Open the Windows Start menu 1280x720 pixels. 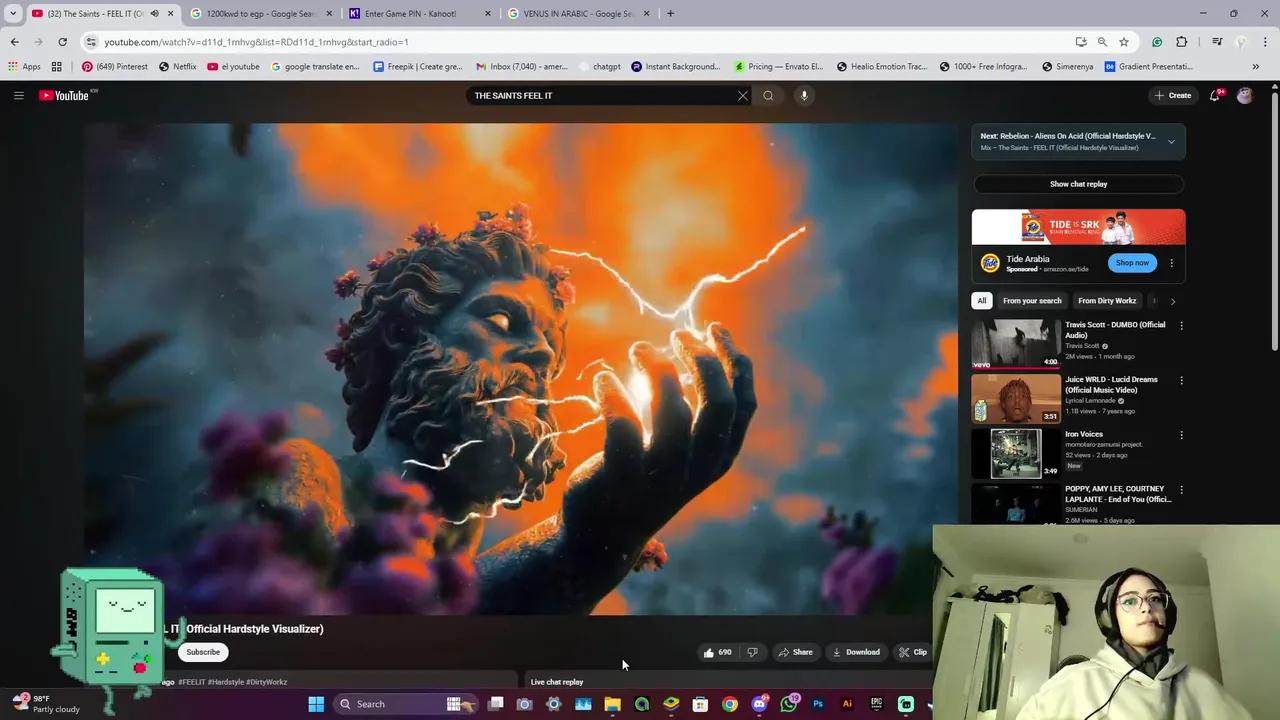point(316,704)
